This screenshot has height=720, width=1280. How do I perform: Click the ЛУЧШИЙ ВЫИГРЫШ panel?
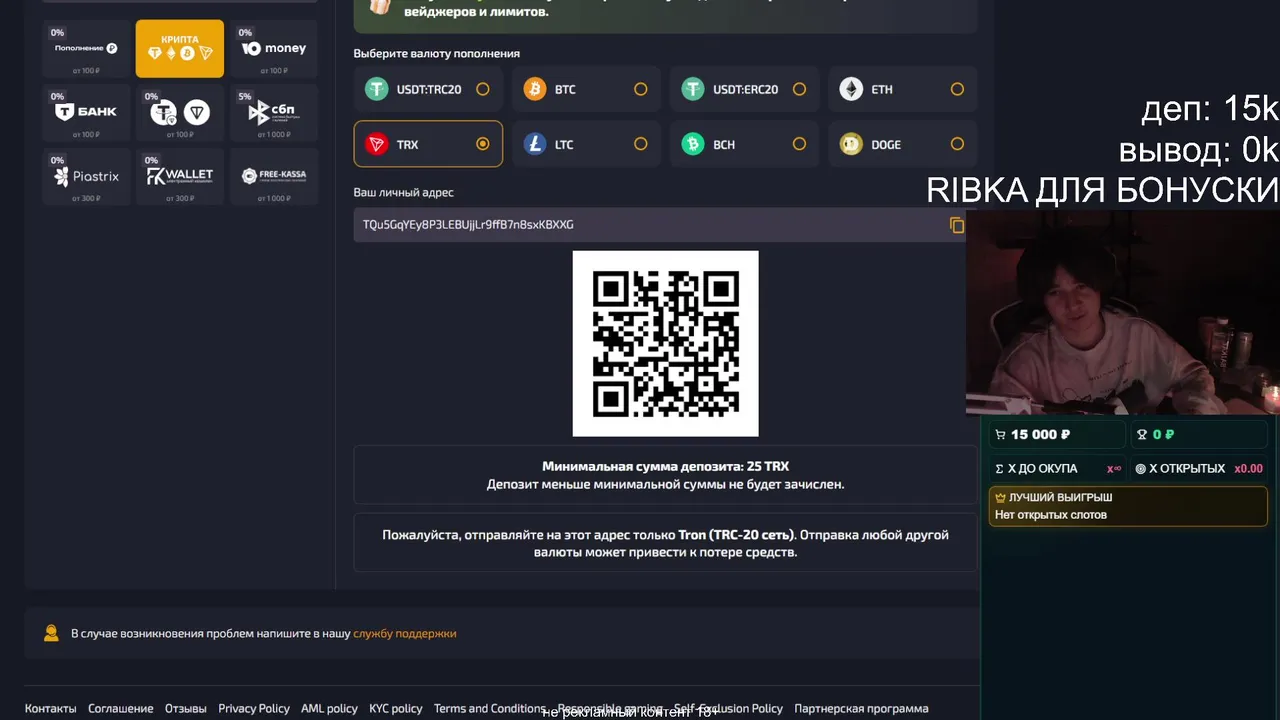(1128, 506)
